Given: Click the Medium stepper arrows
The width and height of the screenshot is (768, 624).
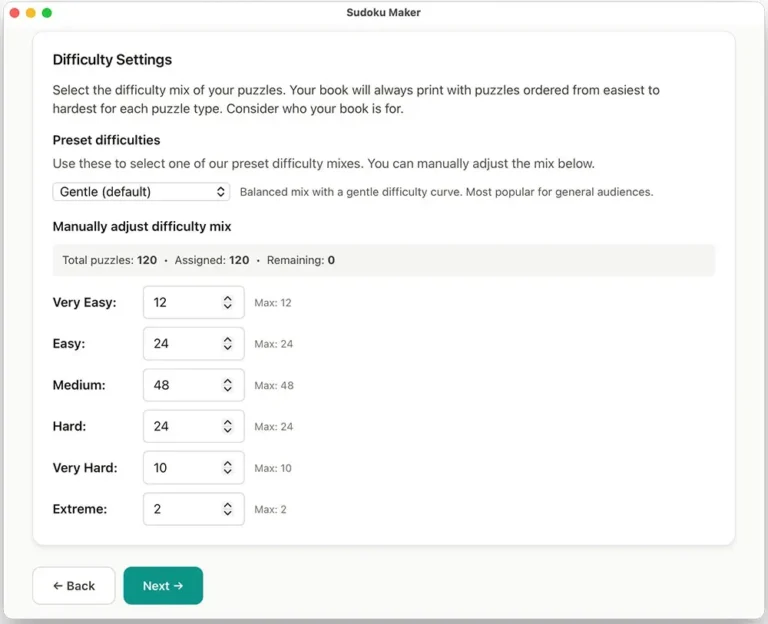Looking at the screenshot, I should point(228,385).
